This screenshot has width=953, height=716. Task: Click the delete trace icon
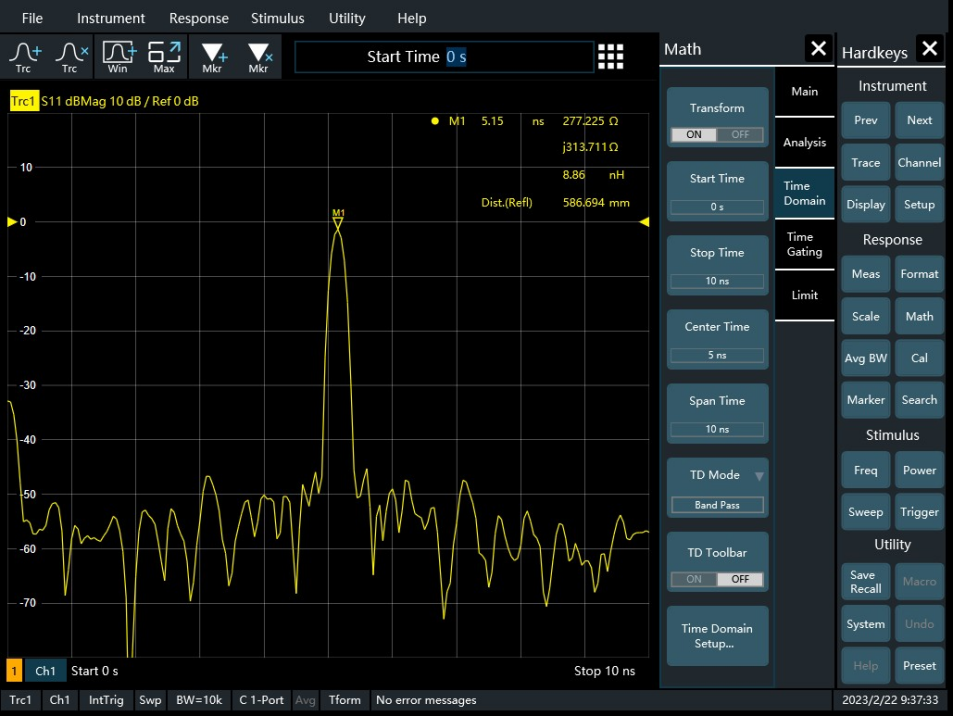coord(71,57)
